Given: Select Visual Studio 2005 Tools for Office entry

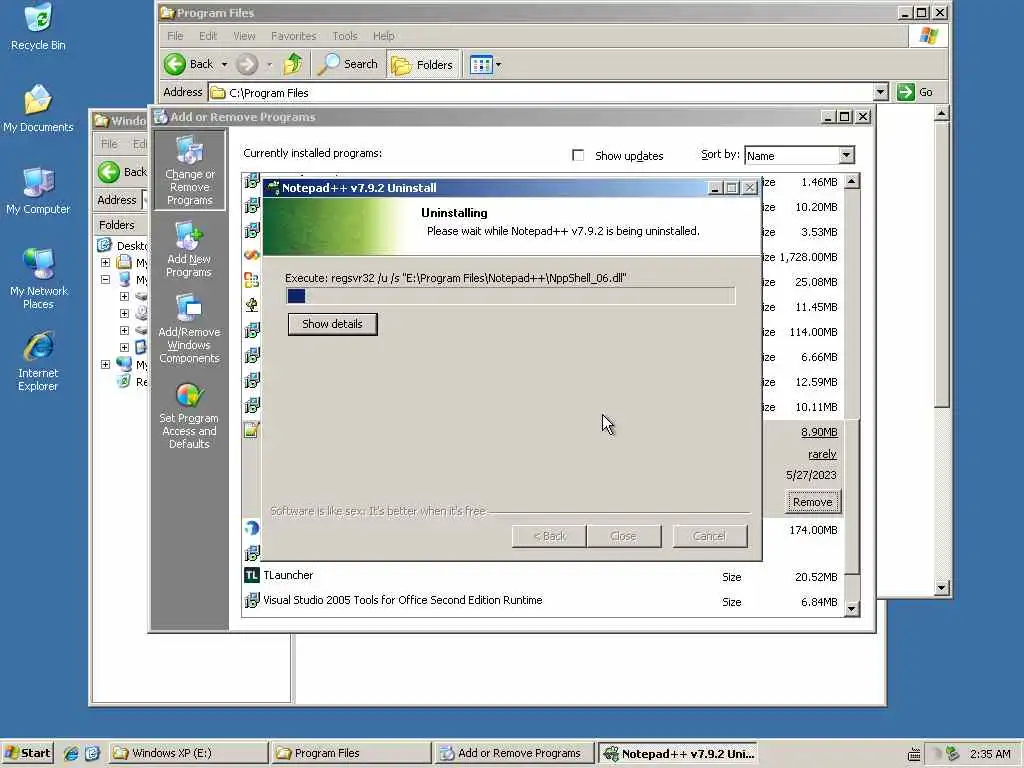Looking at the screenshot, I should click(542, 601).
